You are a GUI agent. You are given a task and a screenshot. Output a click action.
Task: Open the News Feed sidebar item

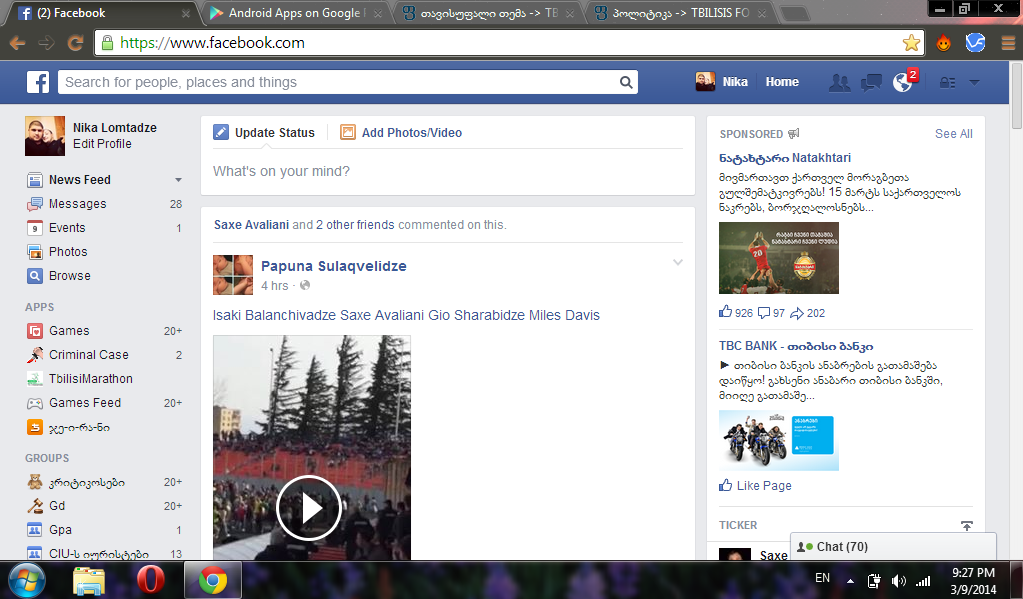80,179
